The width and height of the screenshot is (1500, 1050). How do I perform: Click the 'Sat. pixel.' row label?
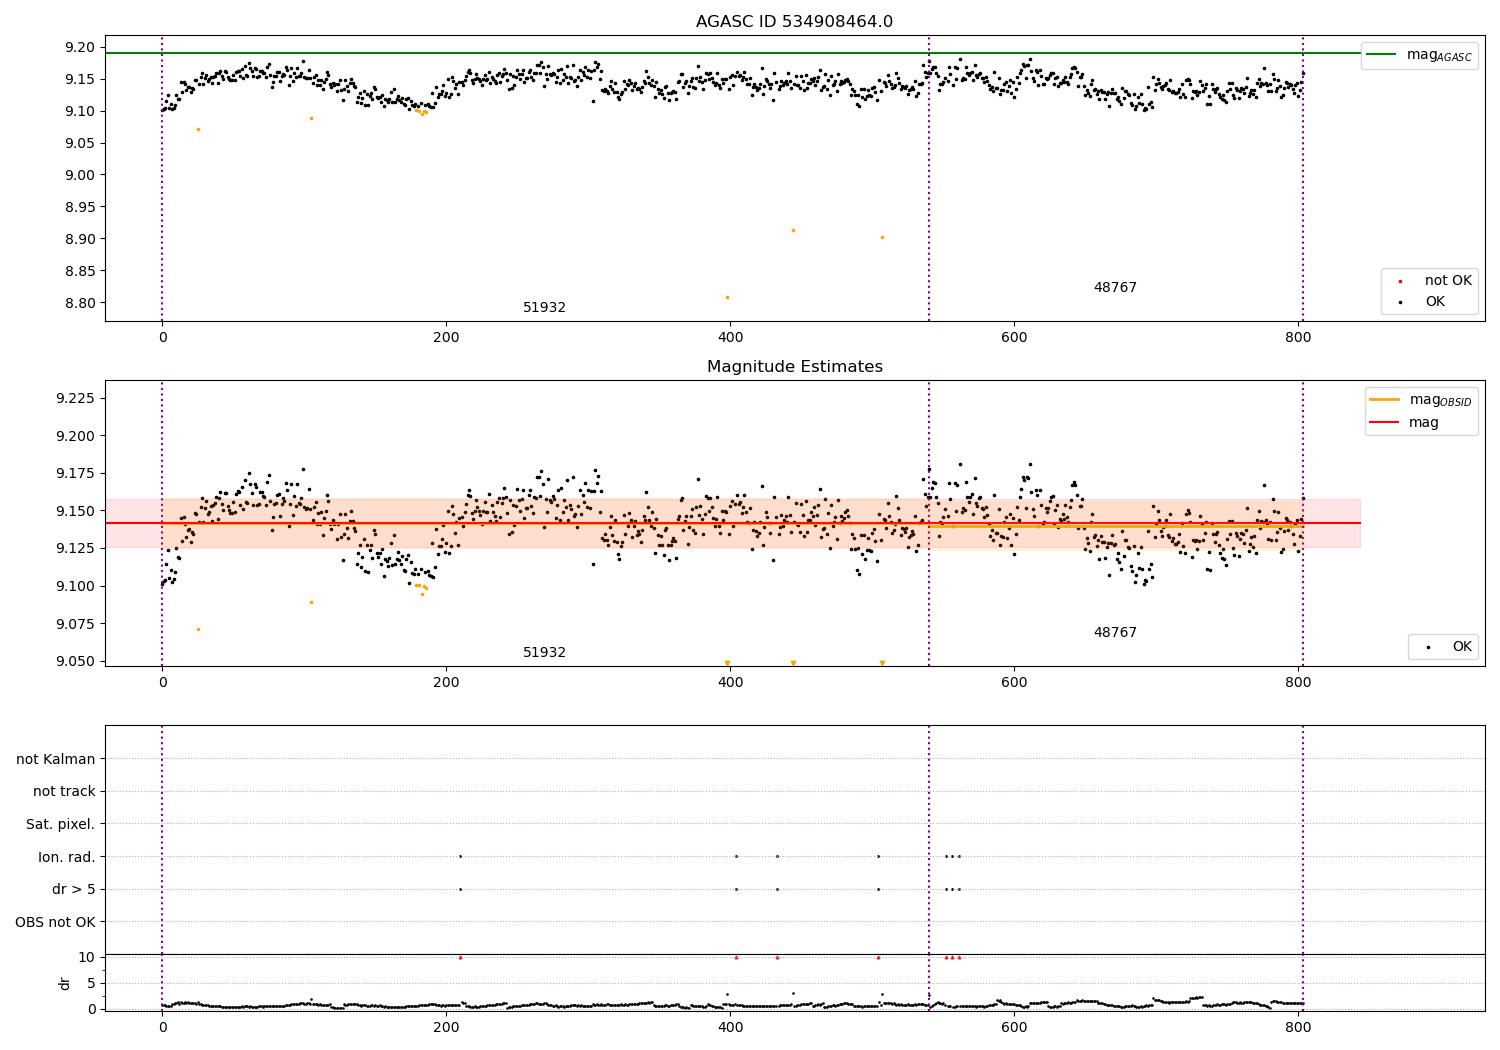(61, 824)
